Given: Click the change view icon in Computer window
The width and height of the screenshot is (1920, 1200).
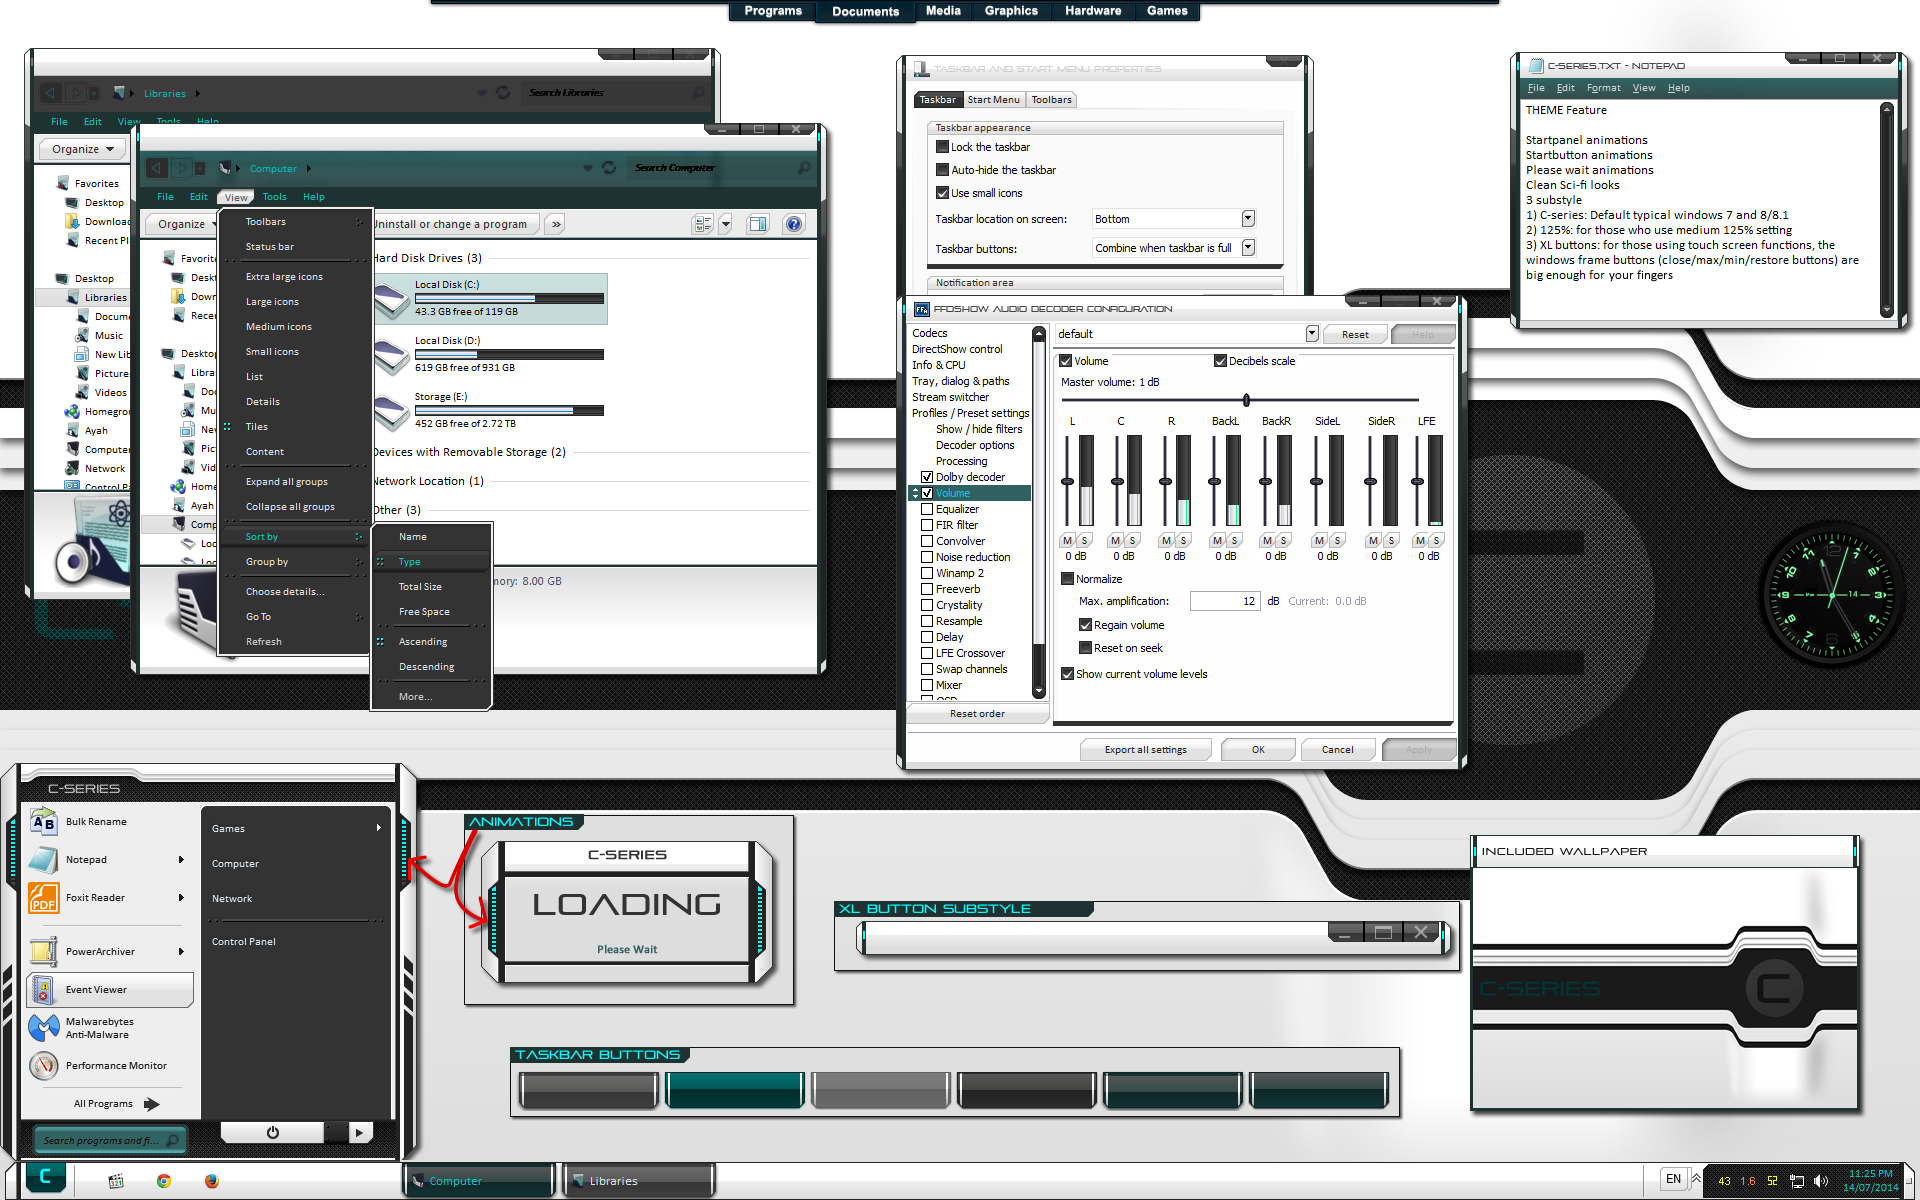Looking at the screenshot, I should coord(703,224).
